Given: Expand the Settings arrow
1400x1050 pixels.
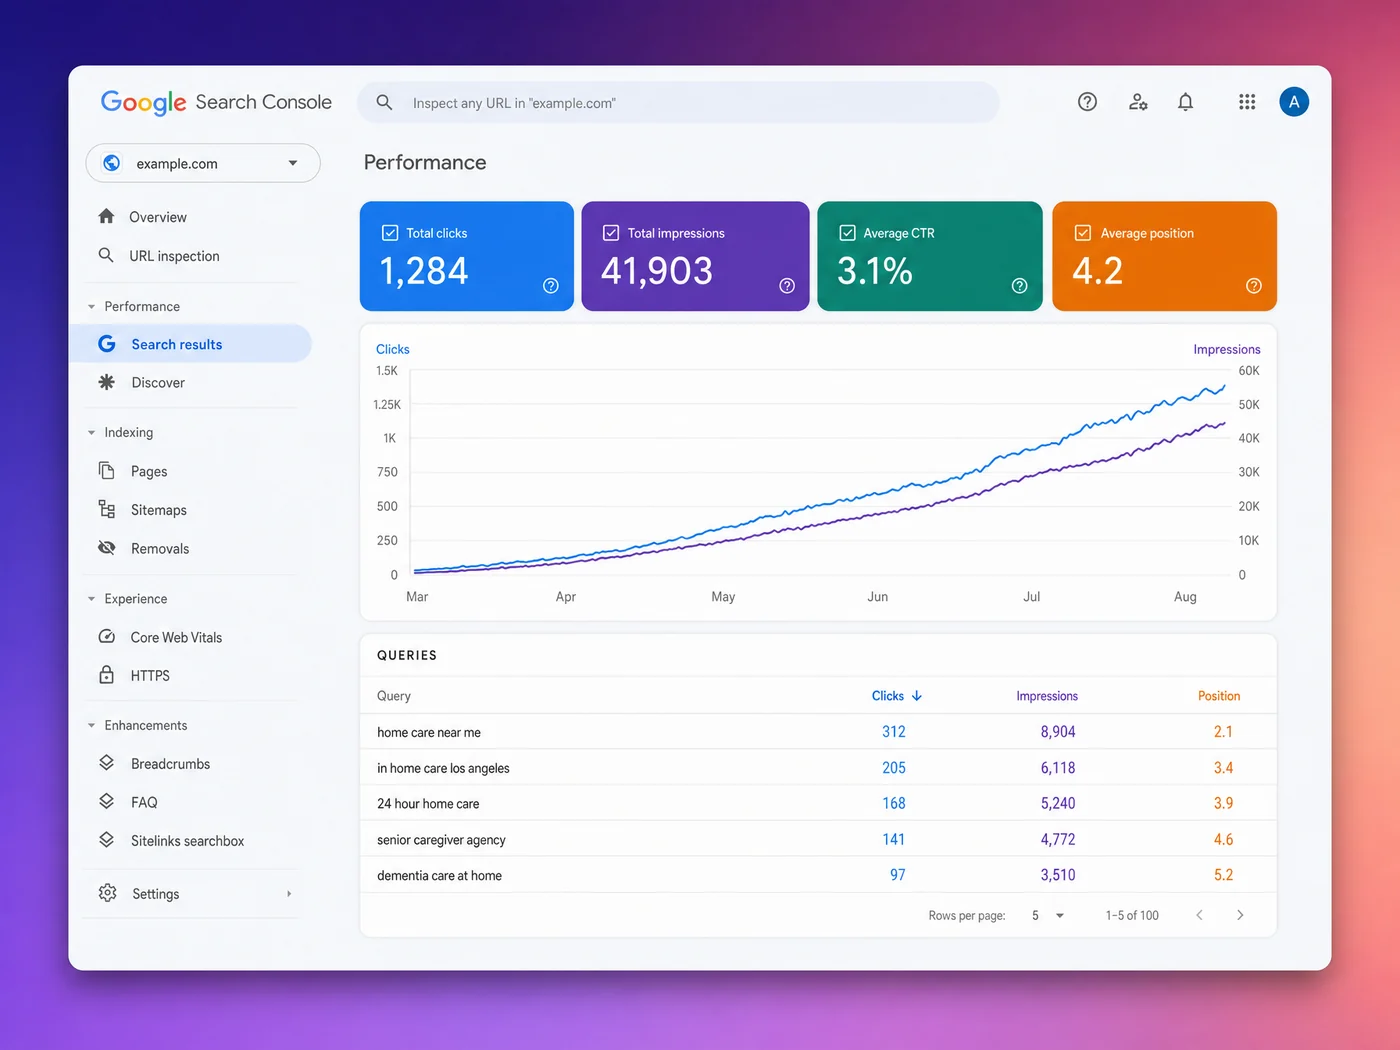Looking at the screenshot, I should [x=289, y=894].
